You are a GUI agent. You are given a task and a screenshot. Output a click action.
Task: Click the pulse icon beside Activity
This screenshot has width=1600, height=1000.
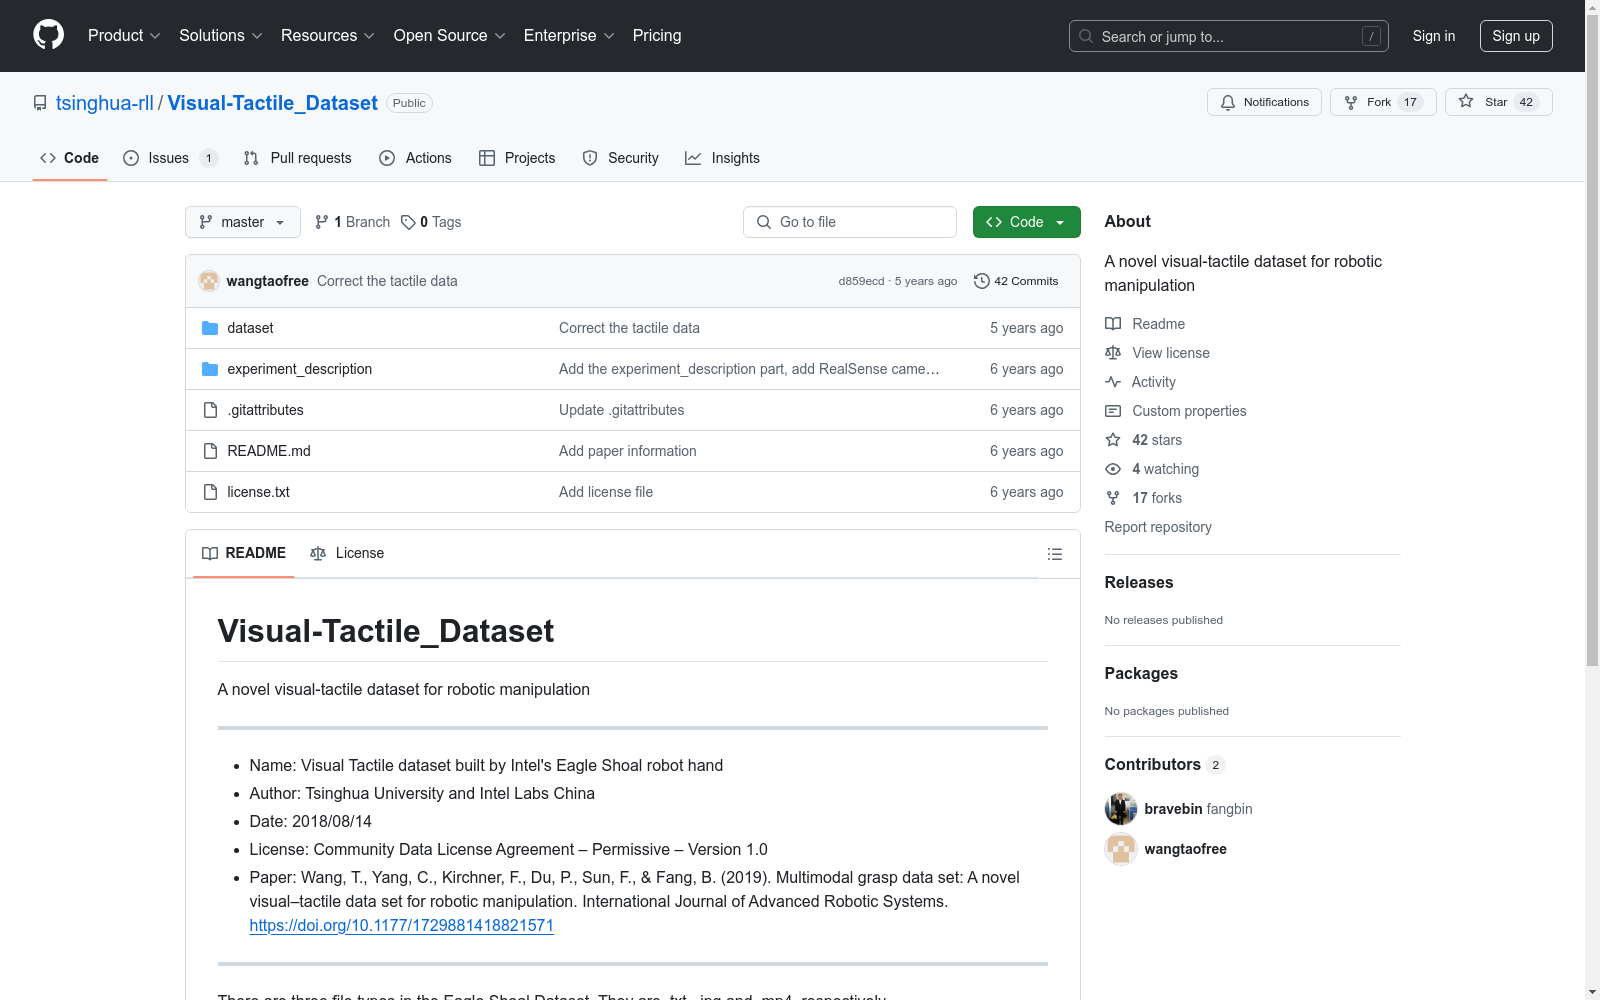pos(1113,382)
